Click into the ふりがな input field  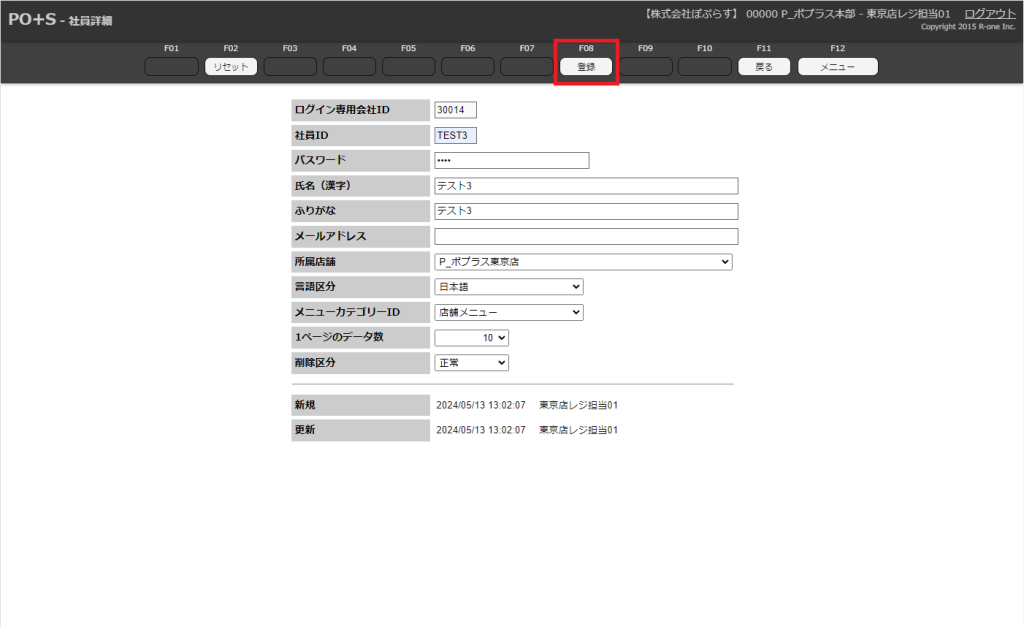point(586,211)
